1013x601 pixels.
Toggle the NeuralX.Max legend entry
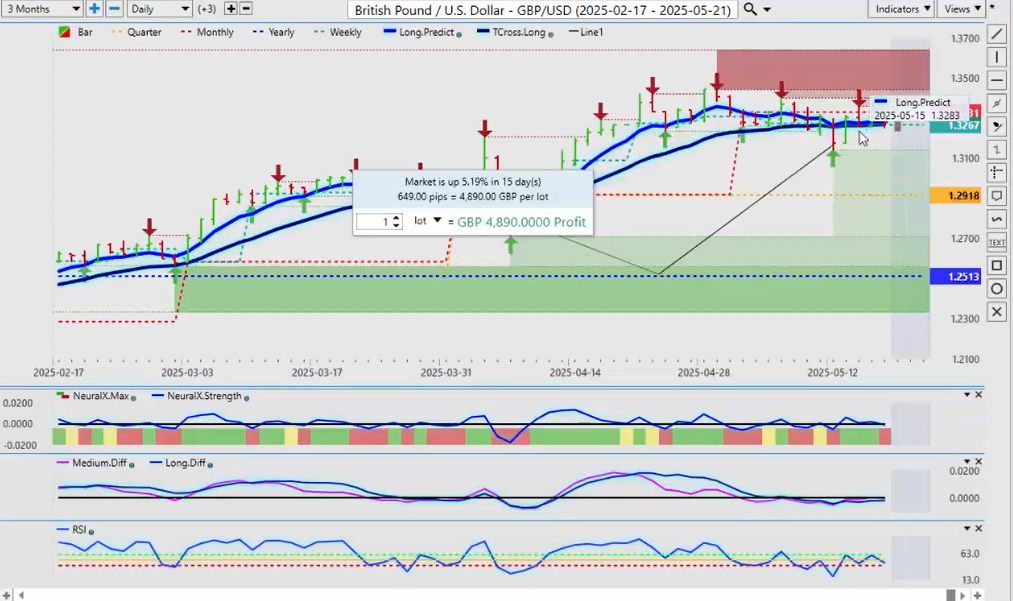(93, 396)
